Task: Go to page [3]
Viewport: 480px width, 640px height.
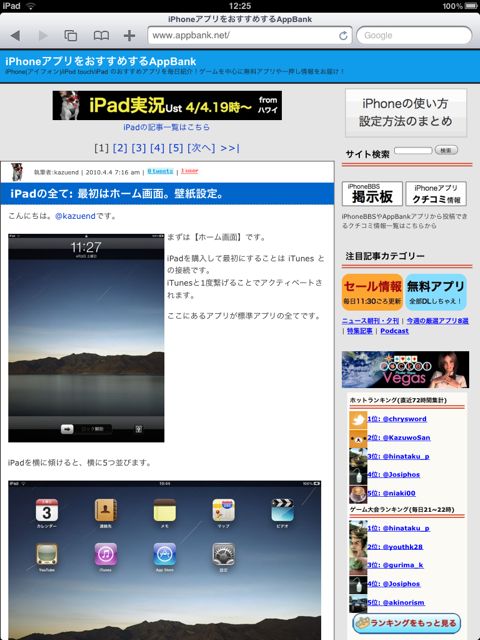Action: (138, 148)
